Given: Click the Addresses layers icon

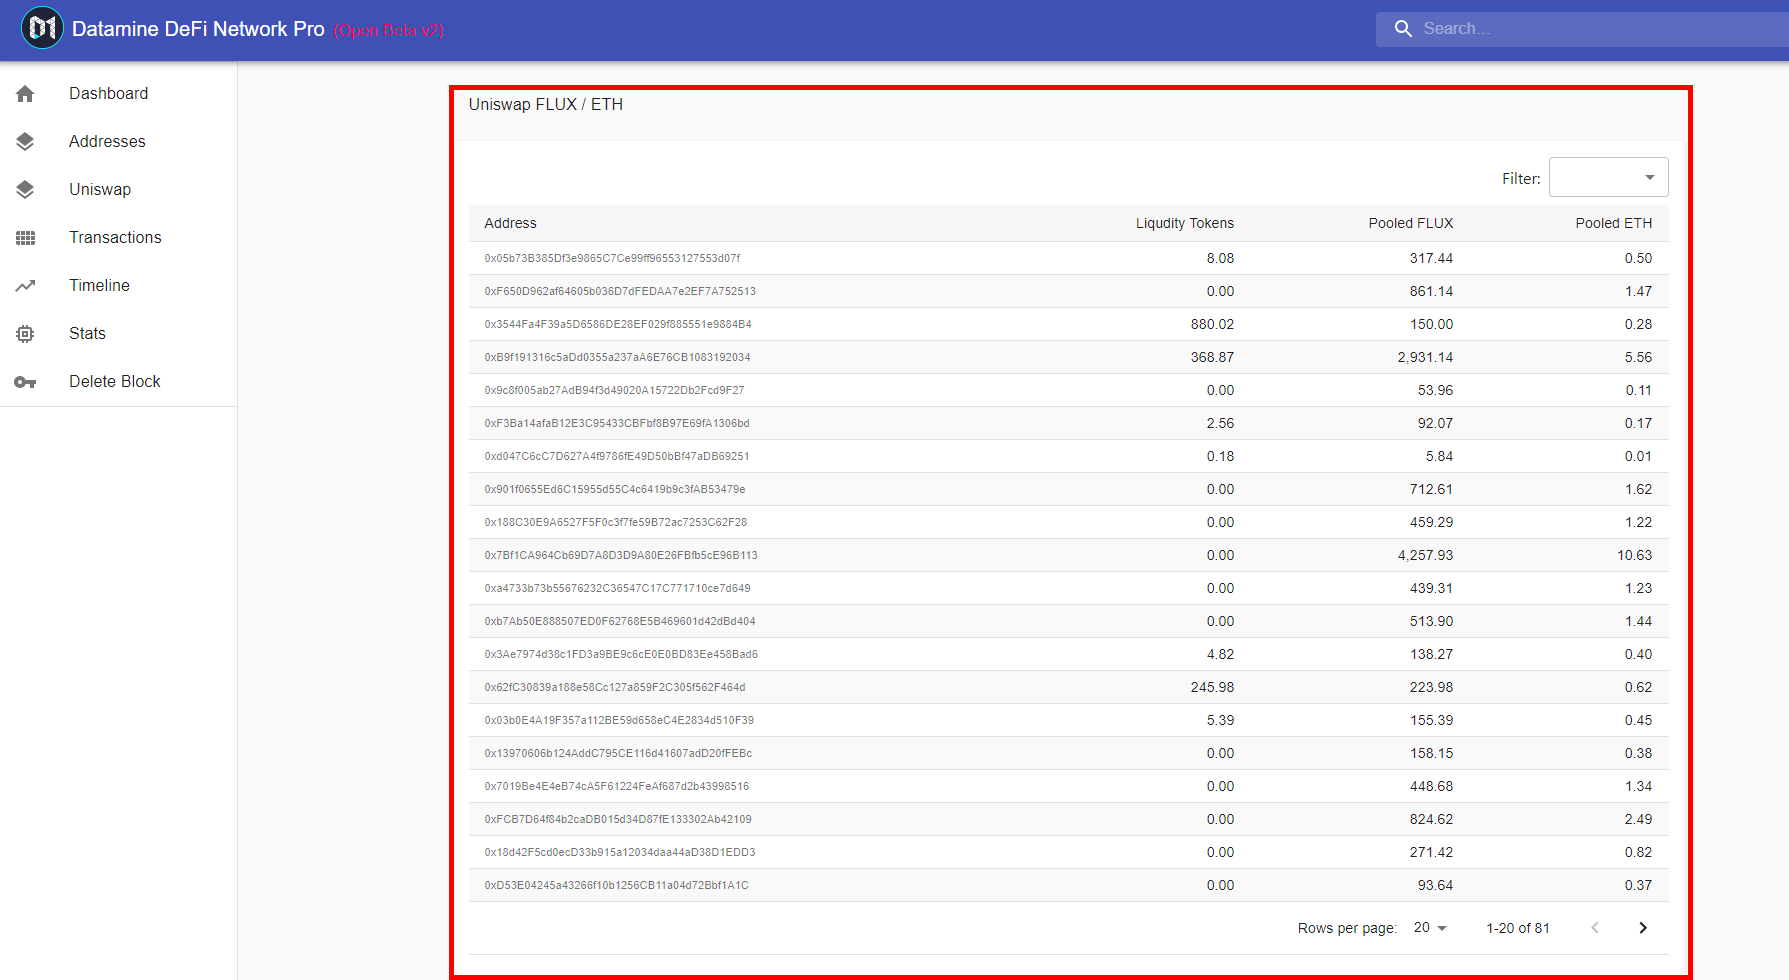Looking at the screenshot, I should (x=25, y=142).
